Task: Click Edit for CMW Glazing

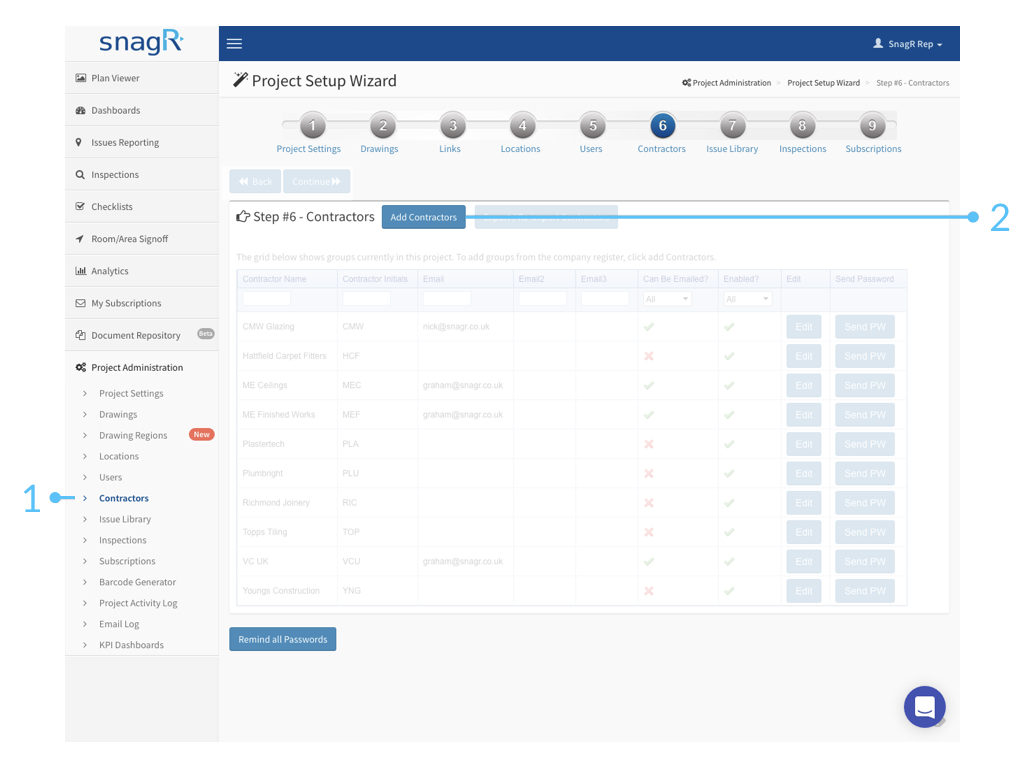Action: tap(804, 327)
